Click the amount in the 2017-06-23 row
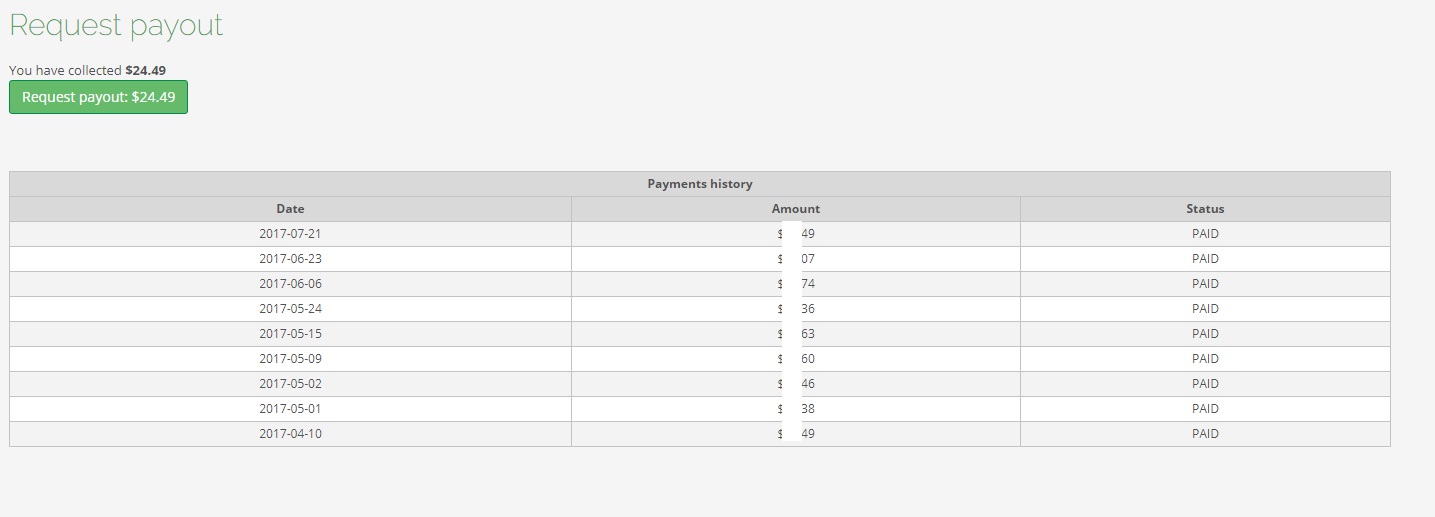The image size is (1435, 517). pyautogui.click(x=796, y=259)
